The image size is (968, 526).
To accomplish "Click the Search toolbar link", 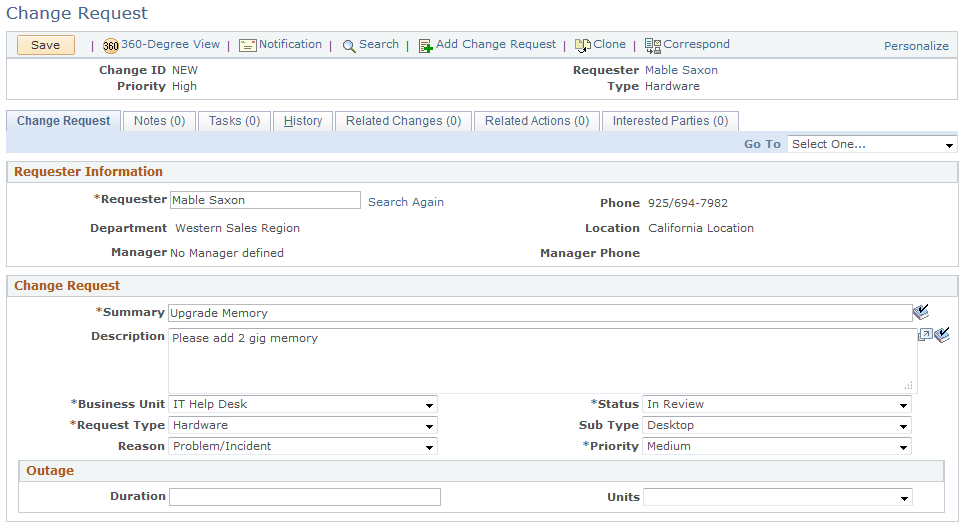I will 379,44.
